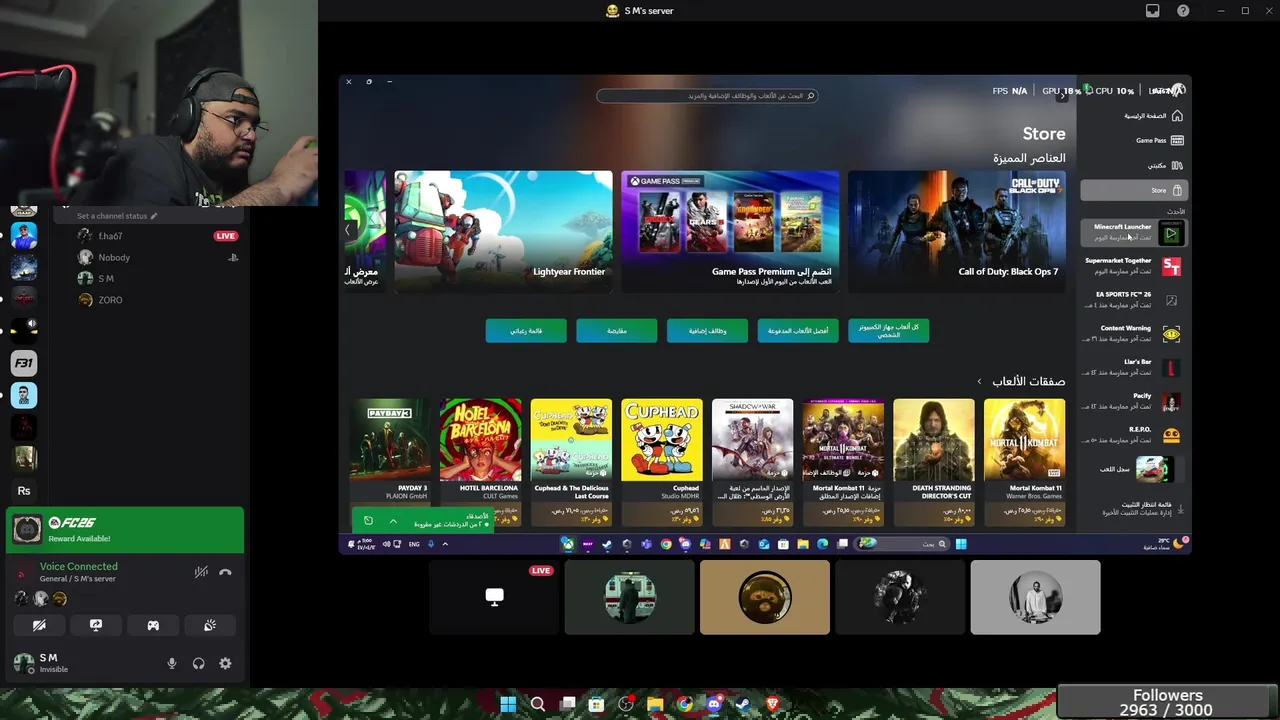1280x720 pixels.
Task: Open Discord user settings gear
Action: click(x=225, y=663)
